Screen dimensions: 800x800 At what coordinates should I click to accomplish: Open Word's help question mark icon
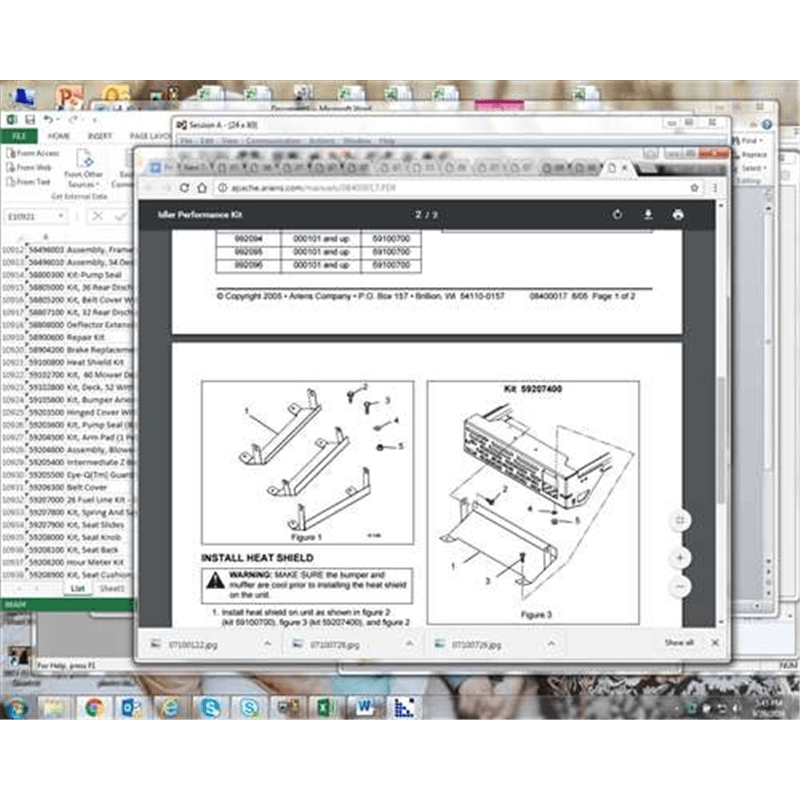pos(766,124)
